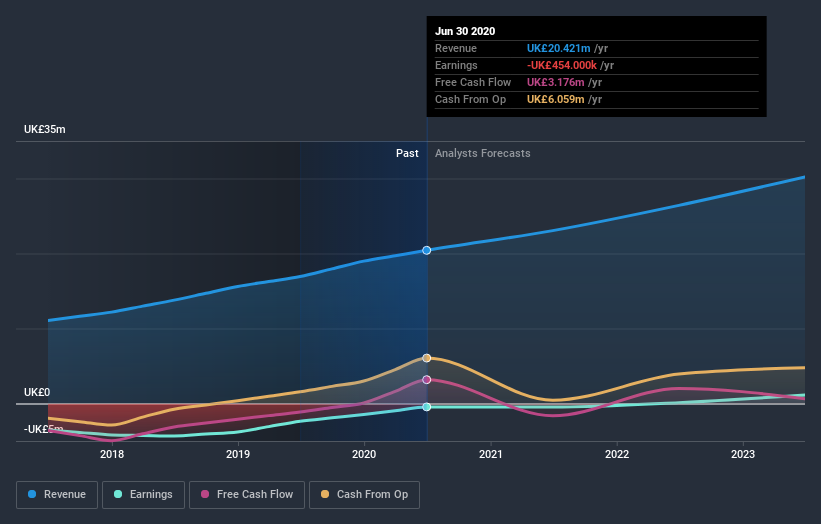The width and height of the screenshot is (821, 524).
Task: Click the UK£3.176m free cash flow value
Action: point(556,82)
